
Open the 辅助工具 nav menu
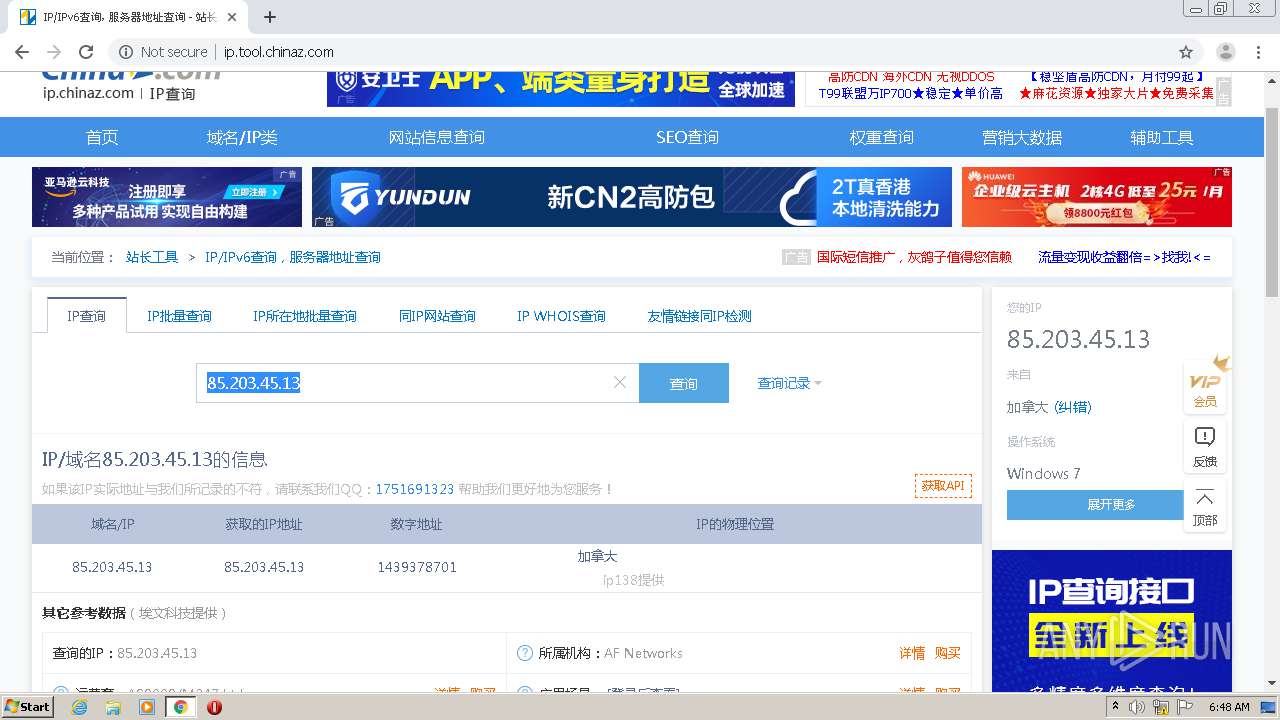[1162, 137]
